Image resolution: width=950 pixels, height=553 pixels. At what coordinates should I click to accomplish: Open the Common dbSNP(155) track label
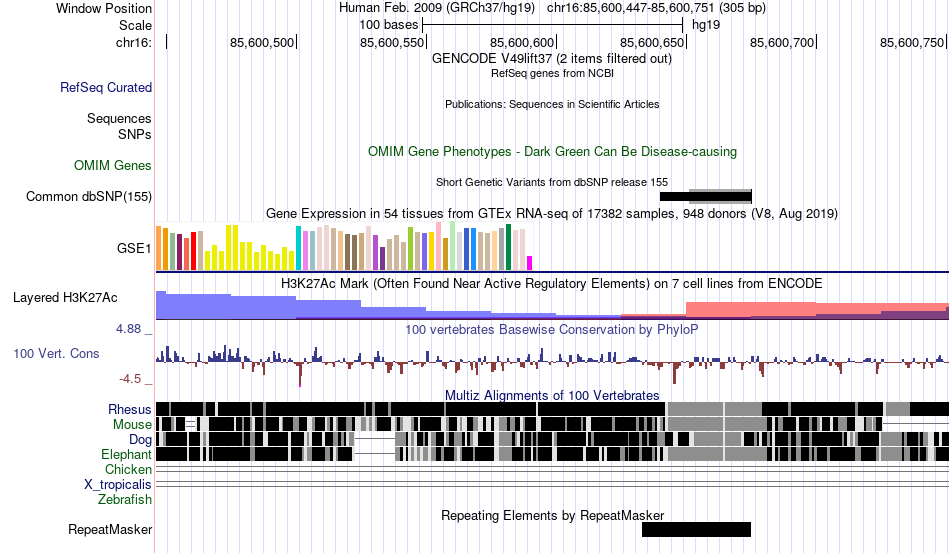pos(89,196)
